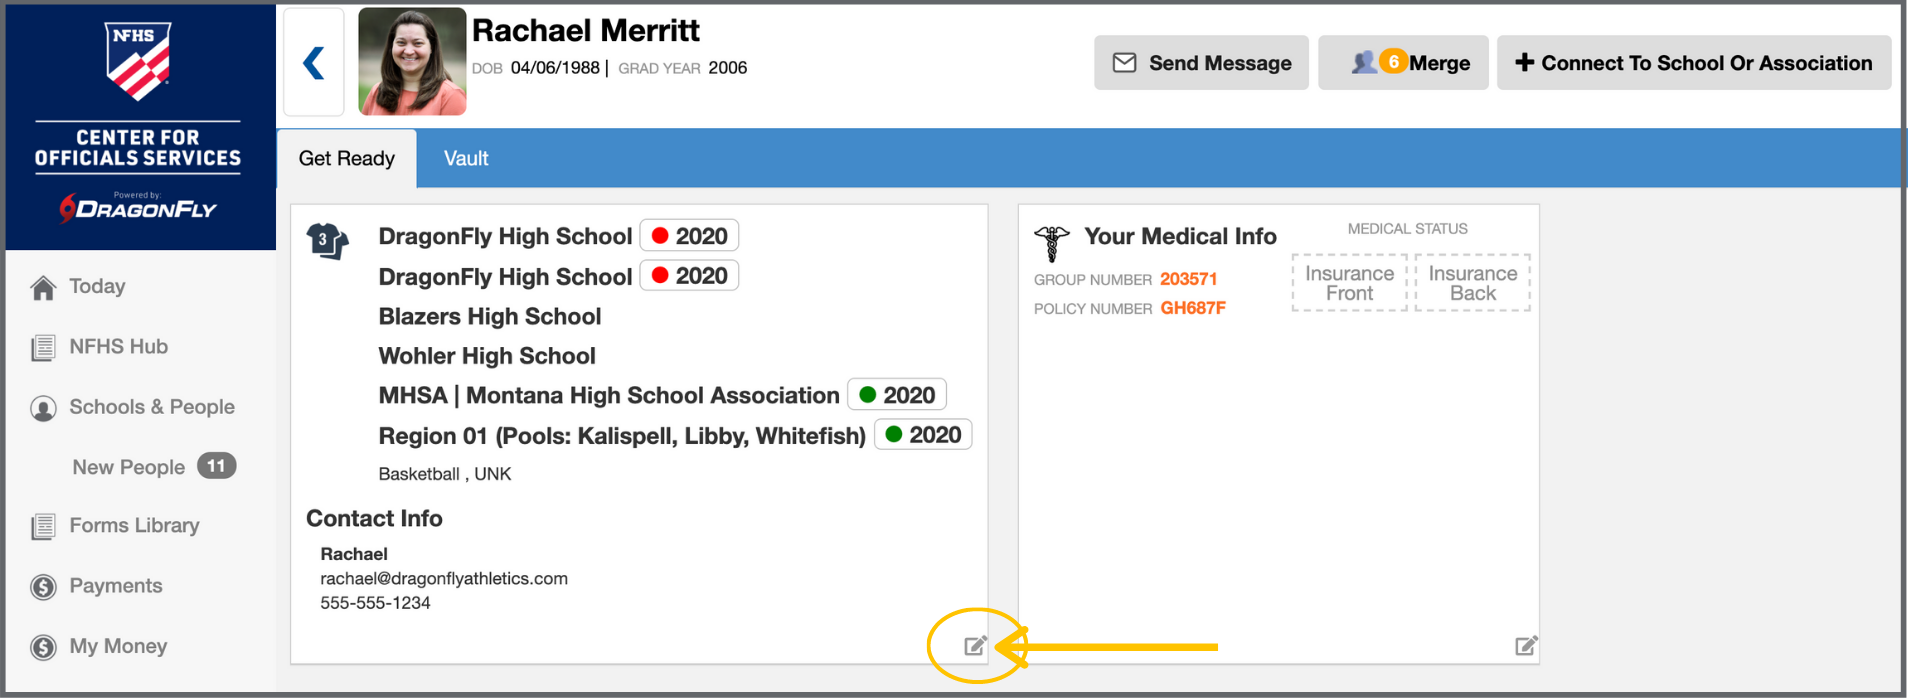Click the Today home icon
This screenshot has height=699, width=1908.
point(43,288)
